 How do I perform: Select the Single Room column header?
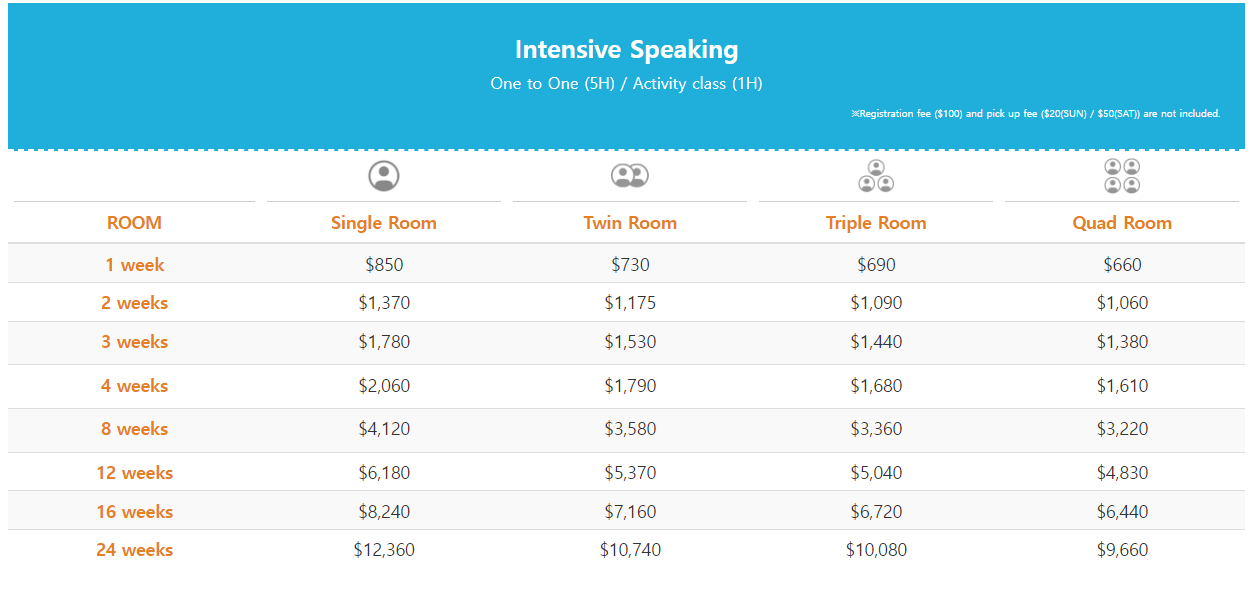pyautogui.click(x=384, y=223)
